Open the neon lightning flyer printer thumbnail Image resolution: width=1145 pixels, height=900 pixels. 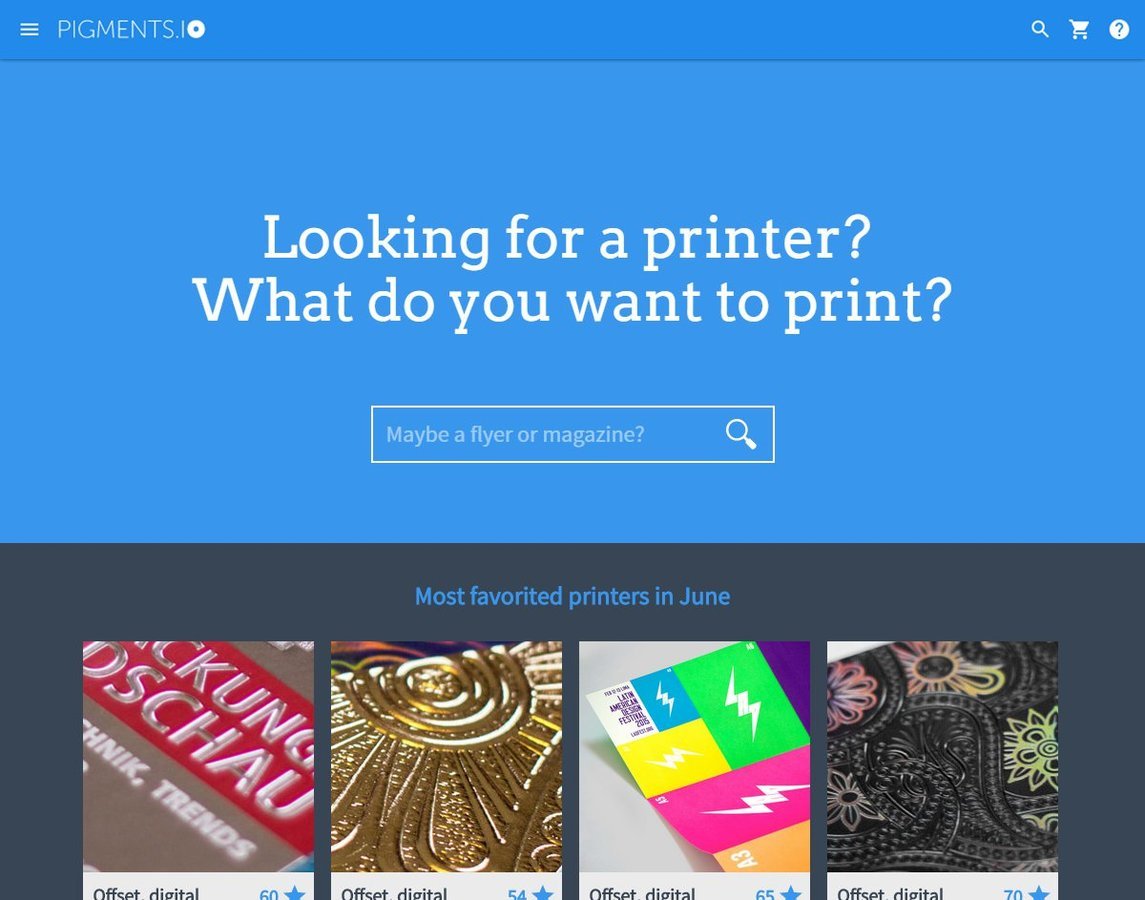(x=694, y=756)
